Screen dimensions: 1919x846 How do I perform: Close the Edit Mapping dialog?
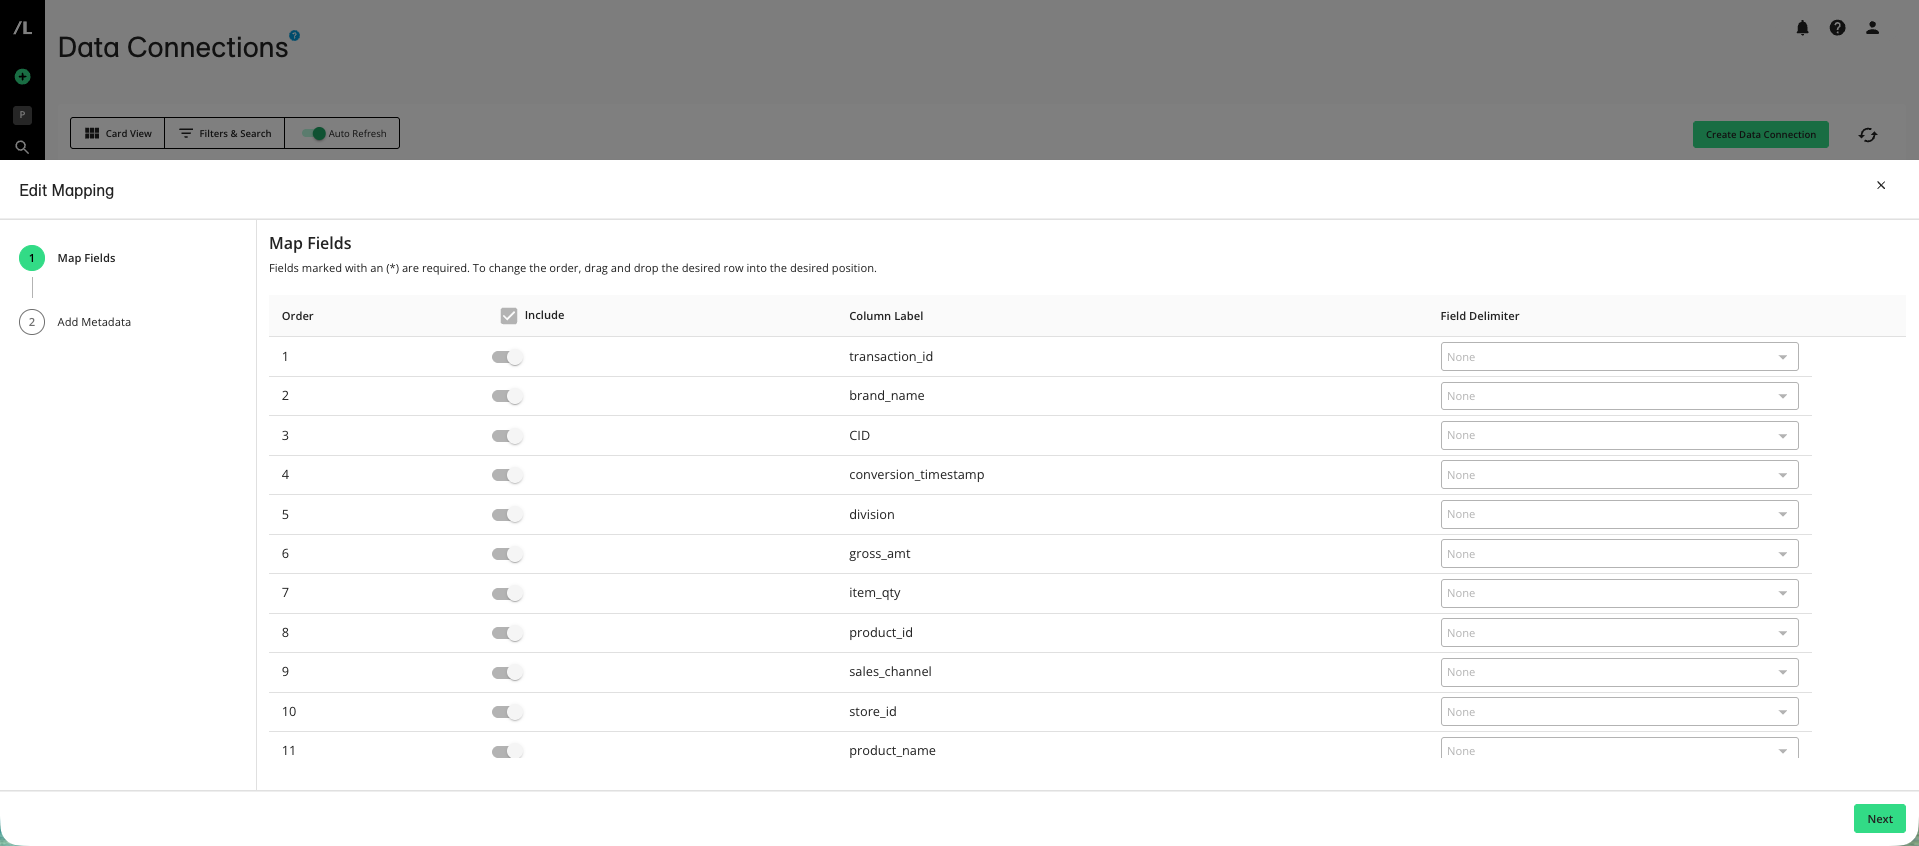pos(1881,186)
